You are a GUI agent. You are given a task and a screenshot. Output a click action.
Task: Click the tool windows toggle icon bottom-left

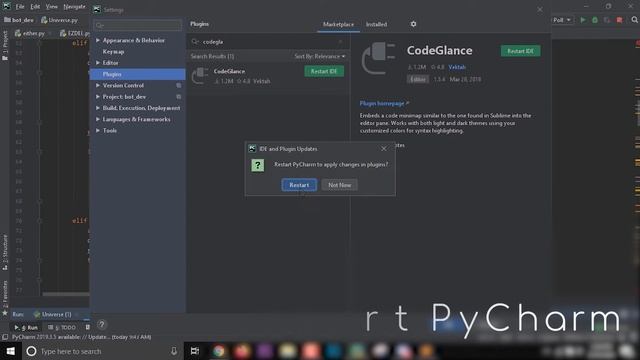coord(5,337)
